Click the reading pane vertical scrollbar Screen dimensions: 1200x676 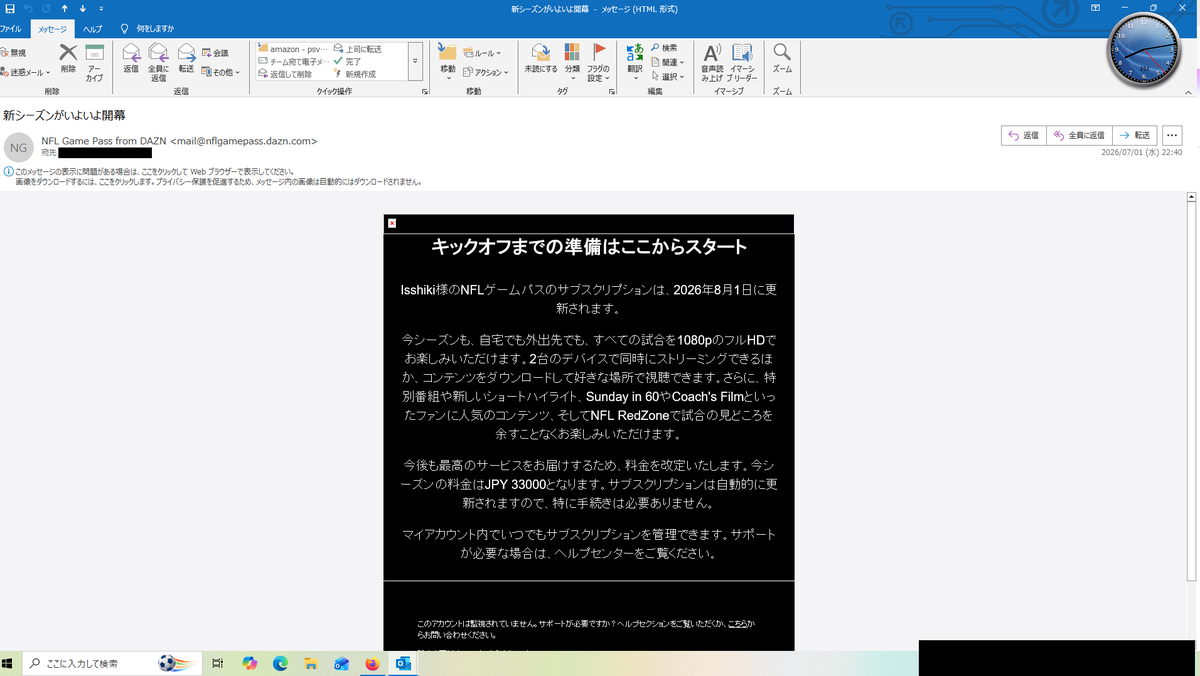(1191, 392)
